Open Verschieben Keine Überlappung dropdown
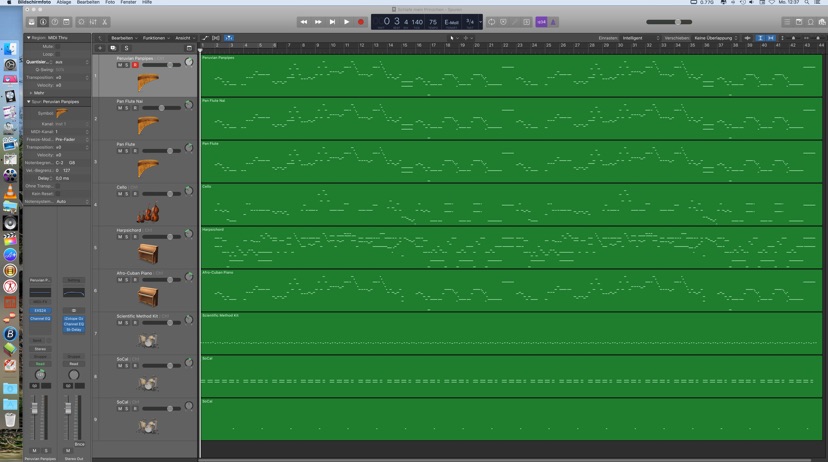 point(716,38)
